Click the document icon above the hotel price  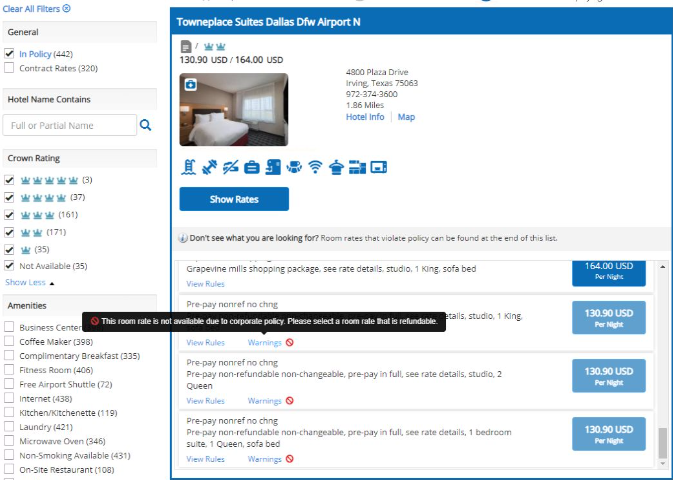tap(186, 46)
